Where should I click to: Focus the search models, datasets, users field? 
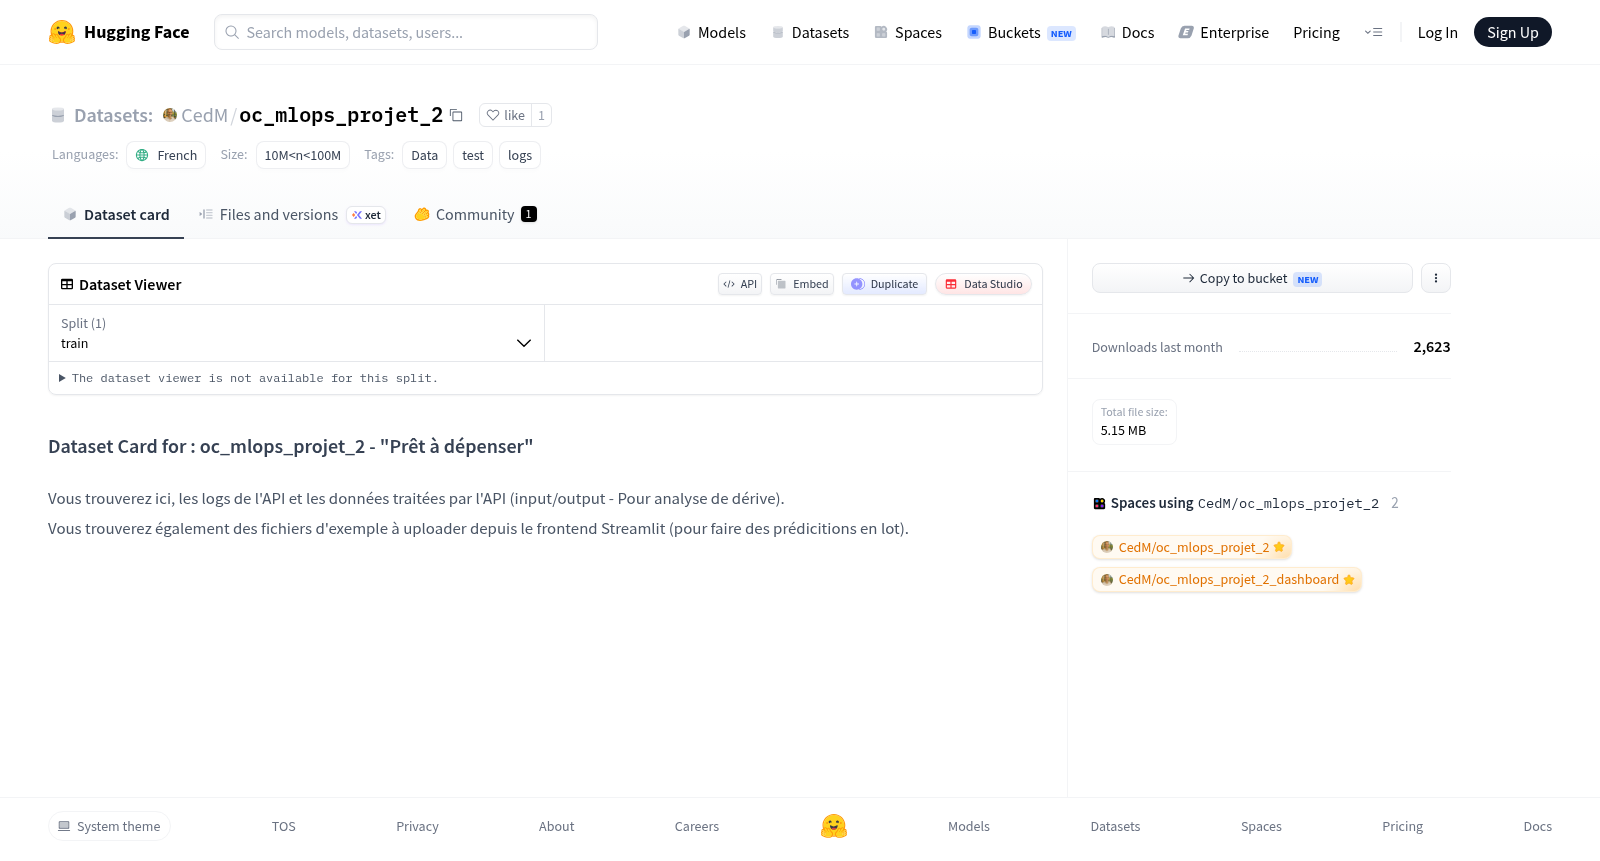(406, 32)
